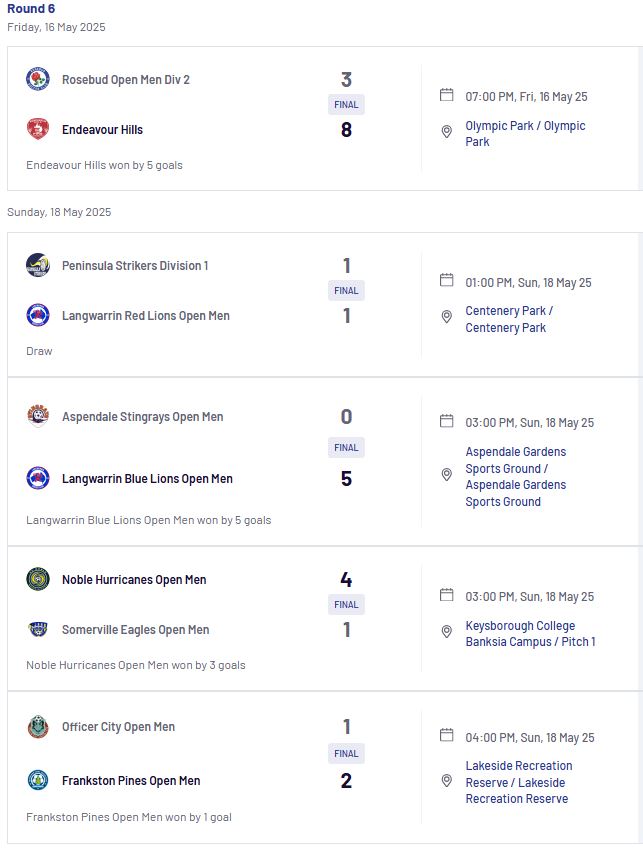Click the Somerville Eagles club logo
643x849 pixels.
tap(38, 629)
